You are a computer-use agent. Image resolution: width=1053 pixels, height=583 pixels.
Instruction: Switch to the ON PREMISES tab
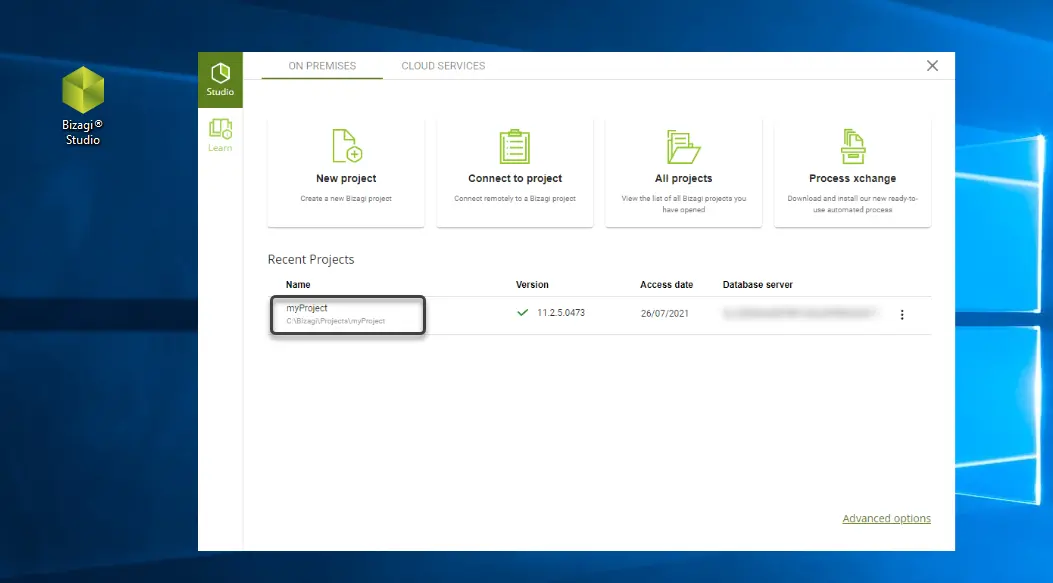pyautogui.click(x=322, y=66)
